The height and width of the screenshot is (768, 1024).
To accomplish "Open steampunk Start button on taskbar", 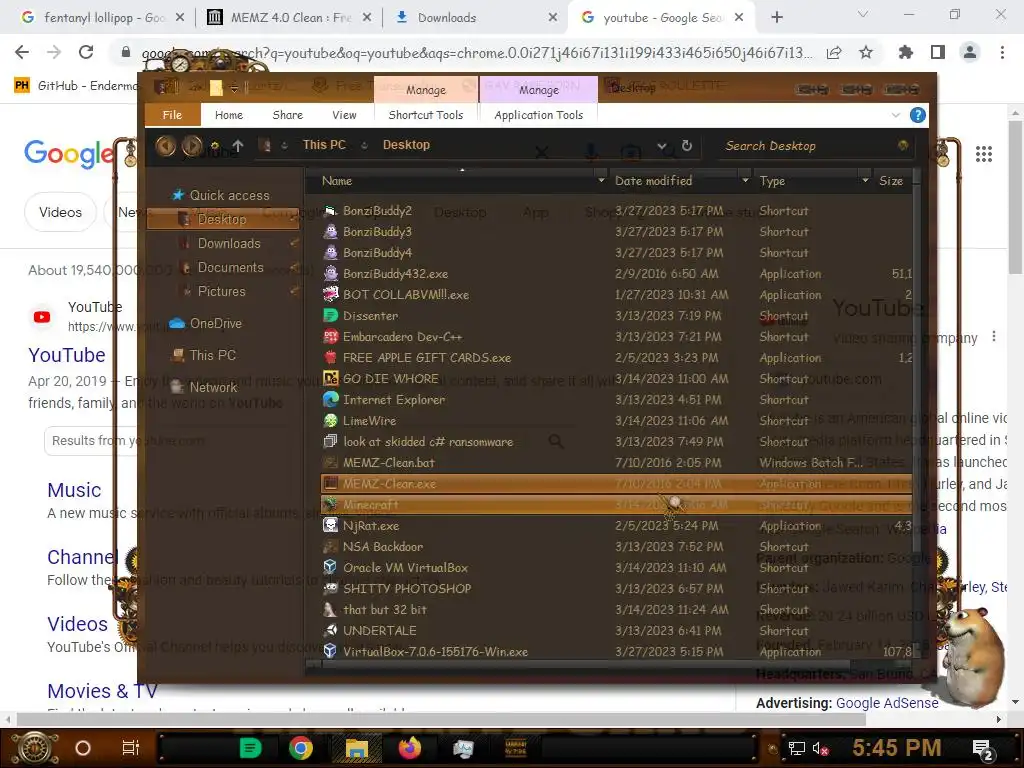I will [34, 748].
